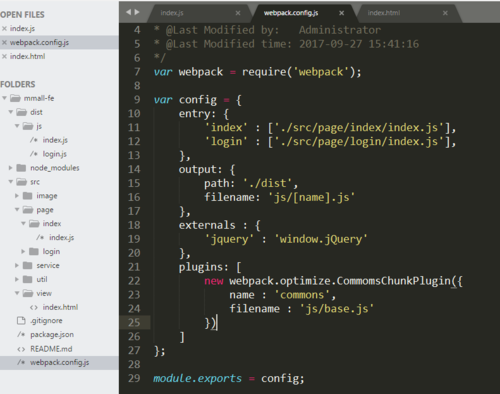Screen dimensions: 500x394
Task: Click line number 25 in the gutter
Action: 134,323
